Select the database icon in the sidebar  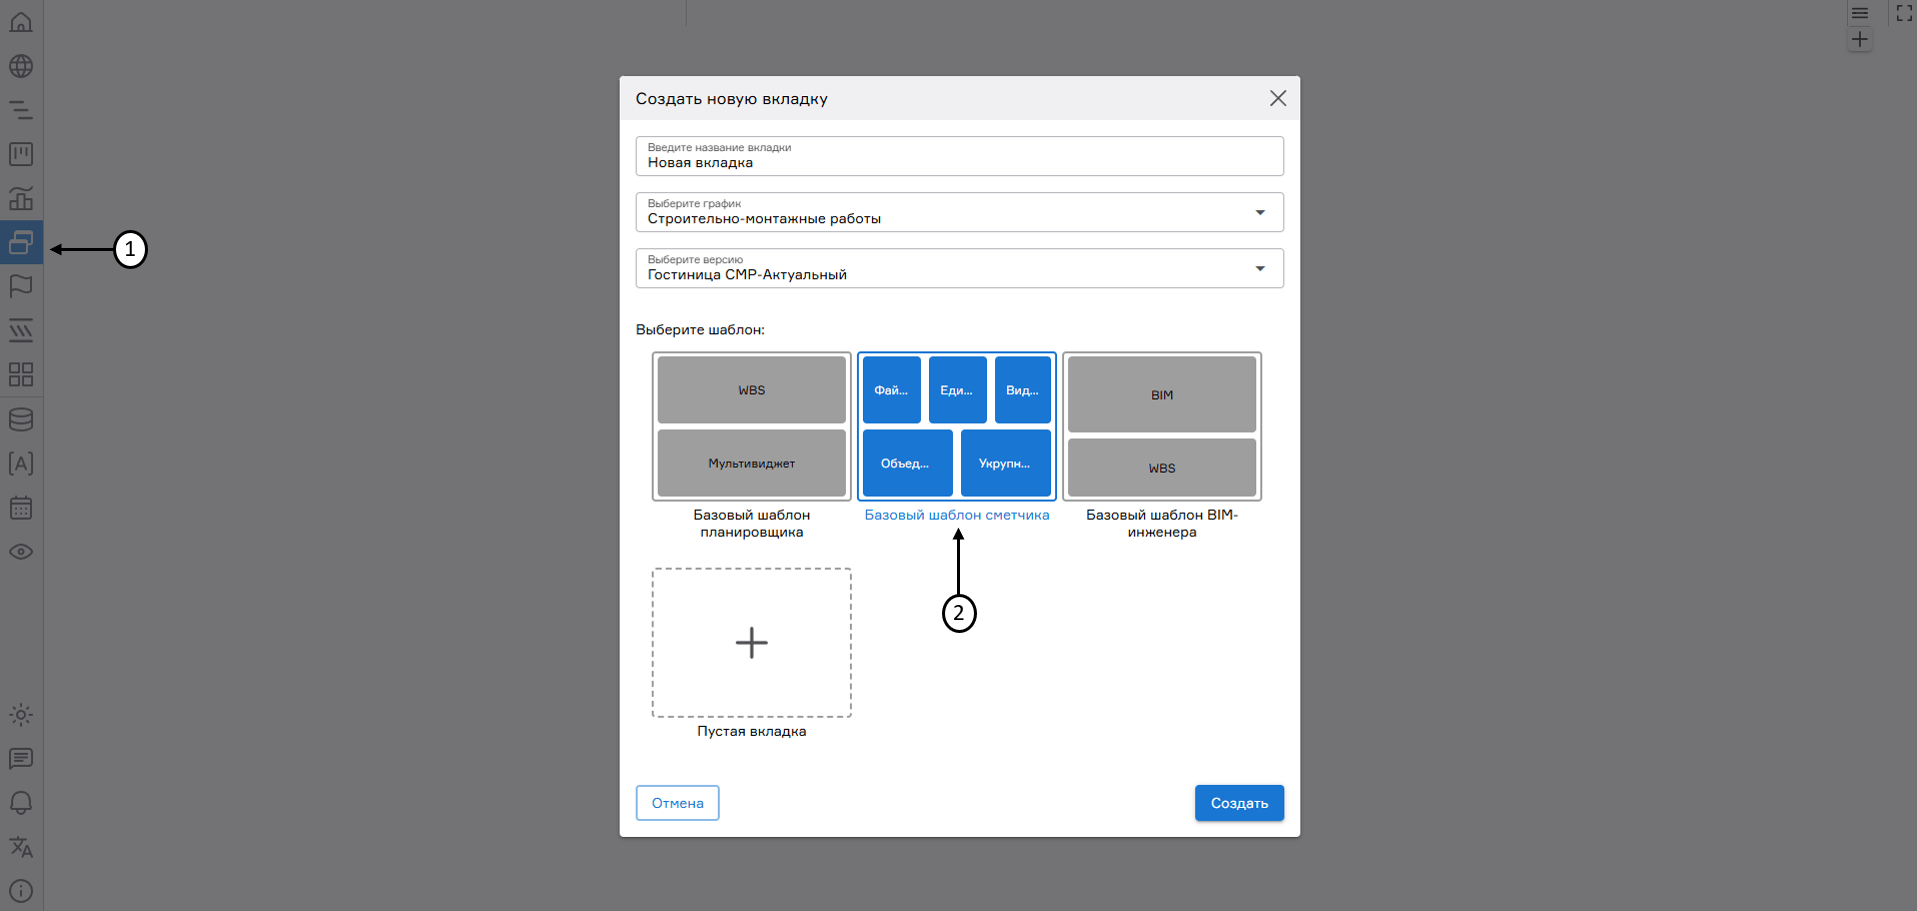21,419
